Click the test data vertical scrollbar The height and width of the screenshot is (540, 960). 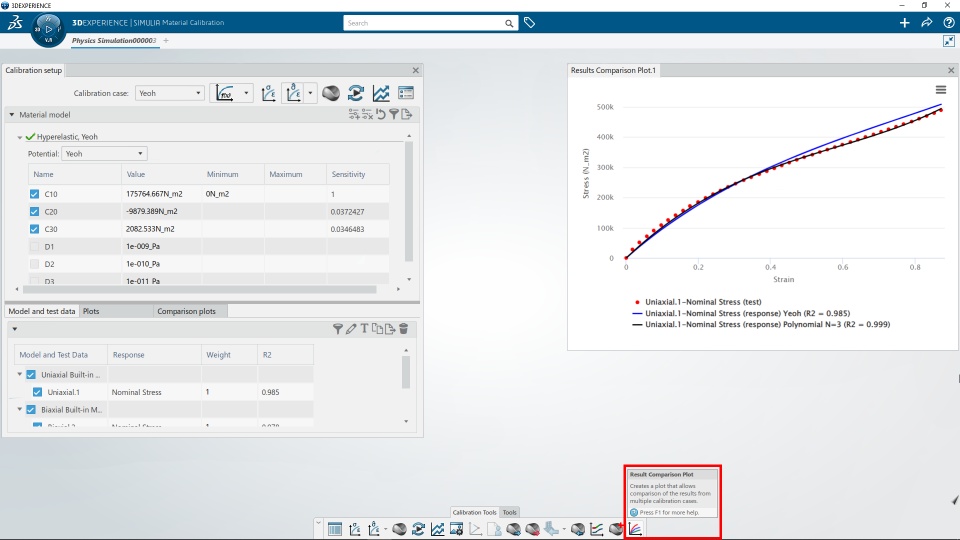pos(406,372)
